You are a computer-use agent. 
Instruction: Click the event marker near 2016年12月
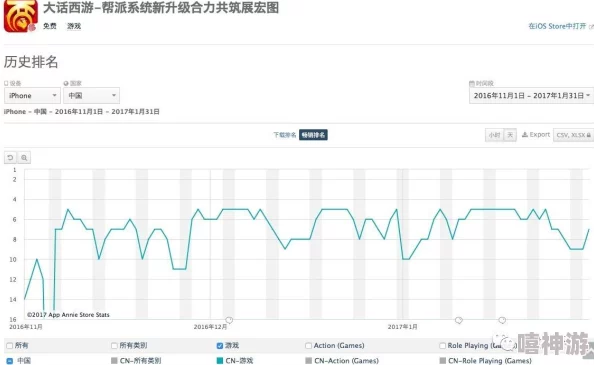coord(229,320)
